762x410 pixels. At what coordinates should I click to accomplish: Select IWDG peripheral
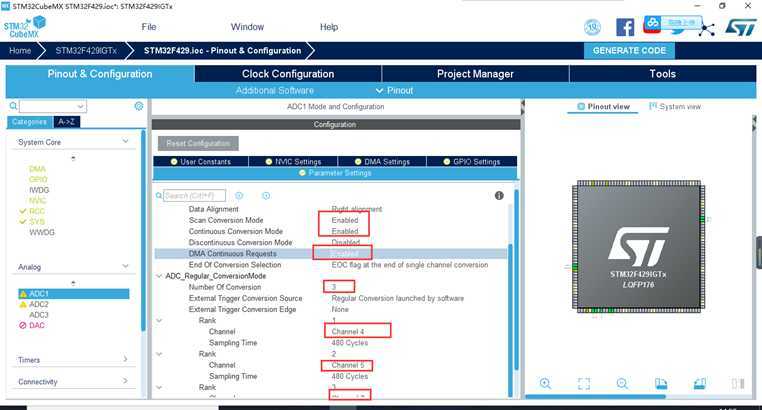(x=39, y=190)
